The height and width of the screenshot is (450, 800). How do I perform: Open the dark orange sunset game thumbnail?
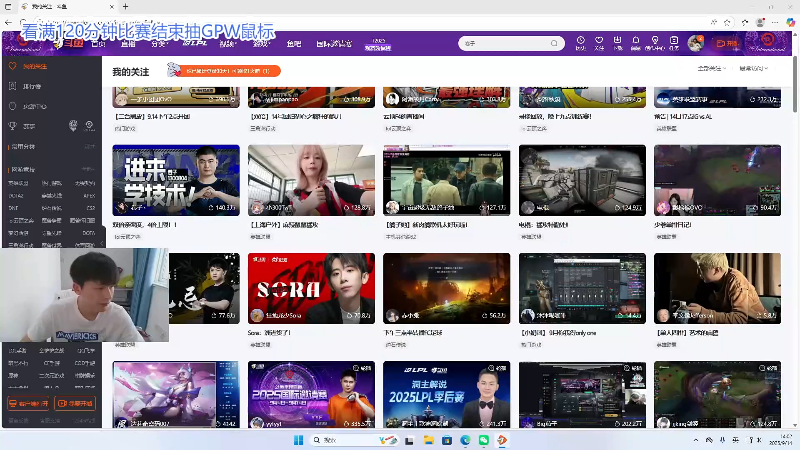446,288
